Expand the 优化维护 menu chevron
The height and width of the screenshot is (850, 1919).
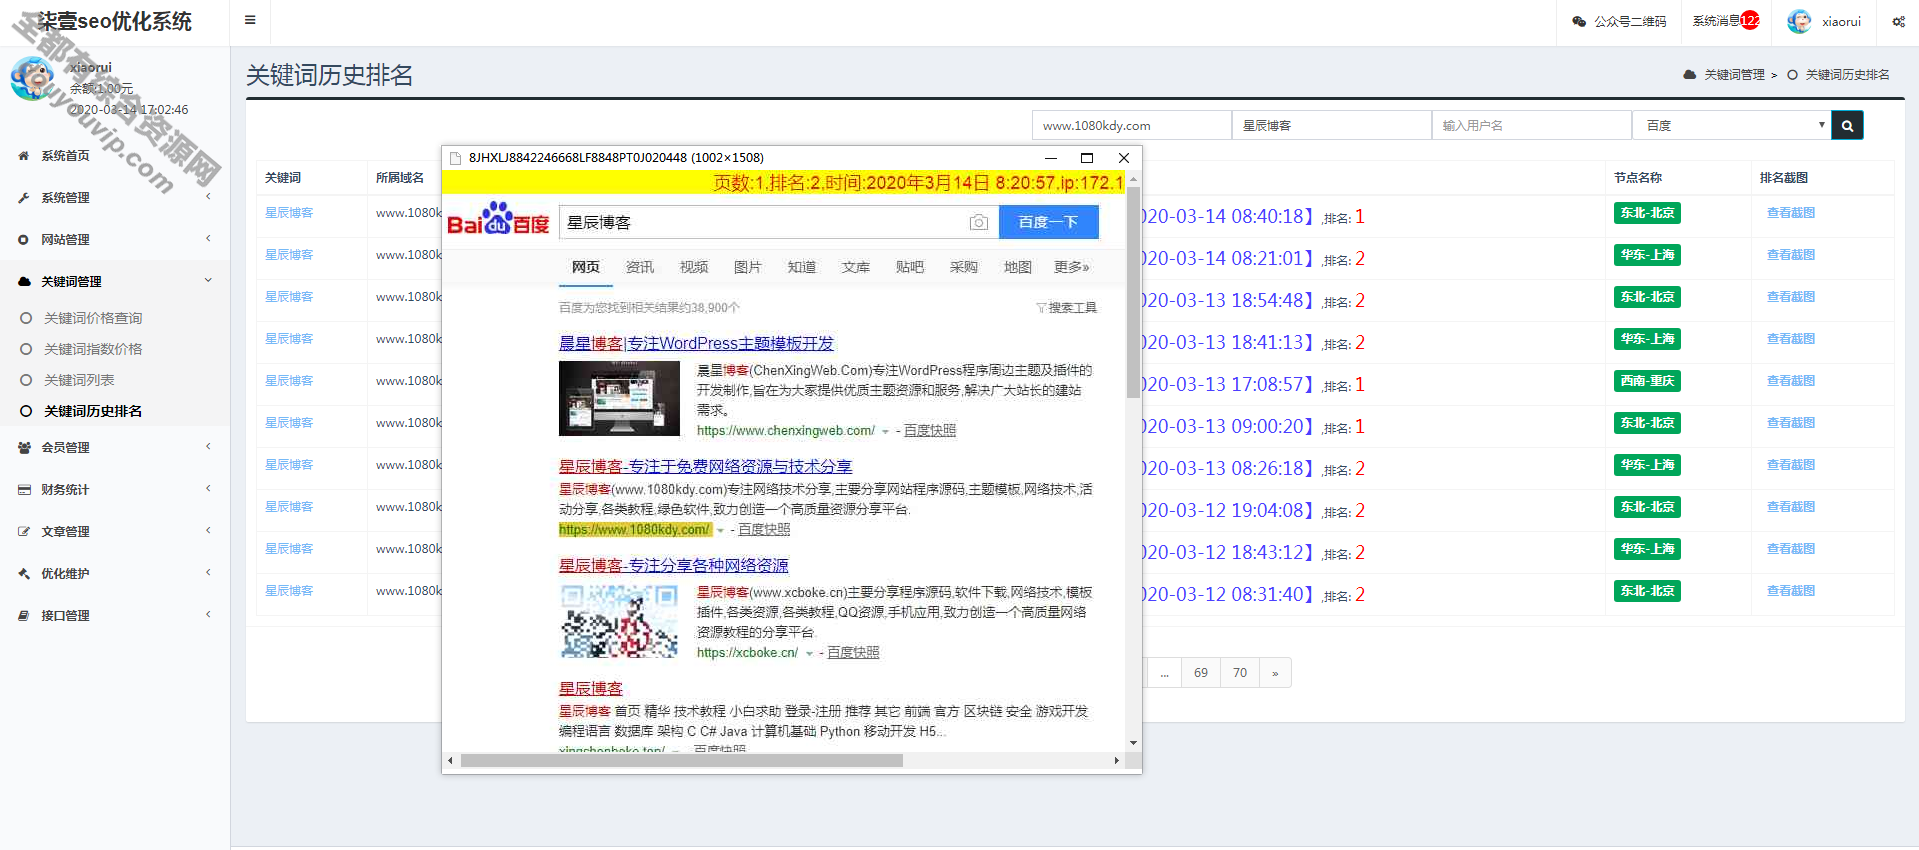click(x=208, y=572)
